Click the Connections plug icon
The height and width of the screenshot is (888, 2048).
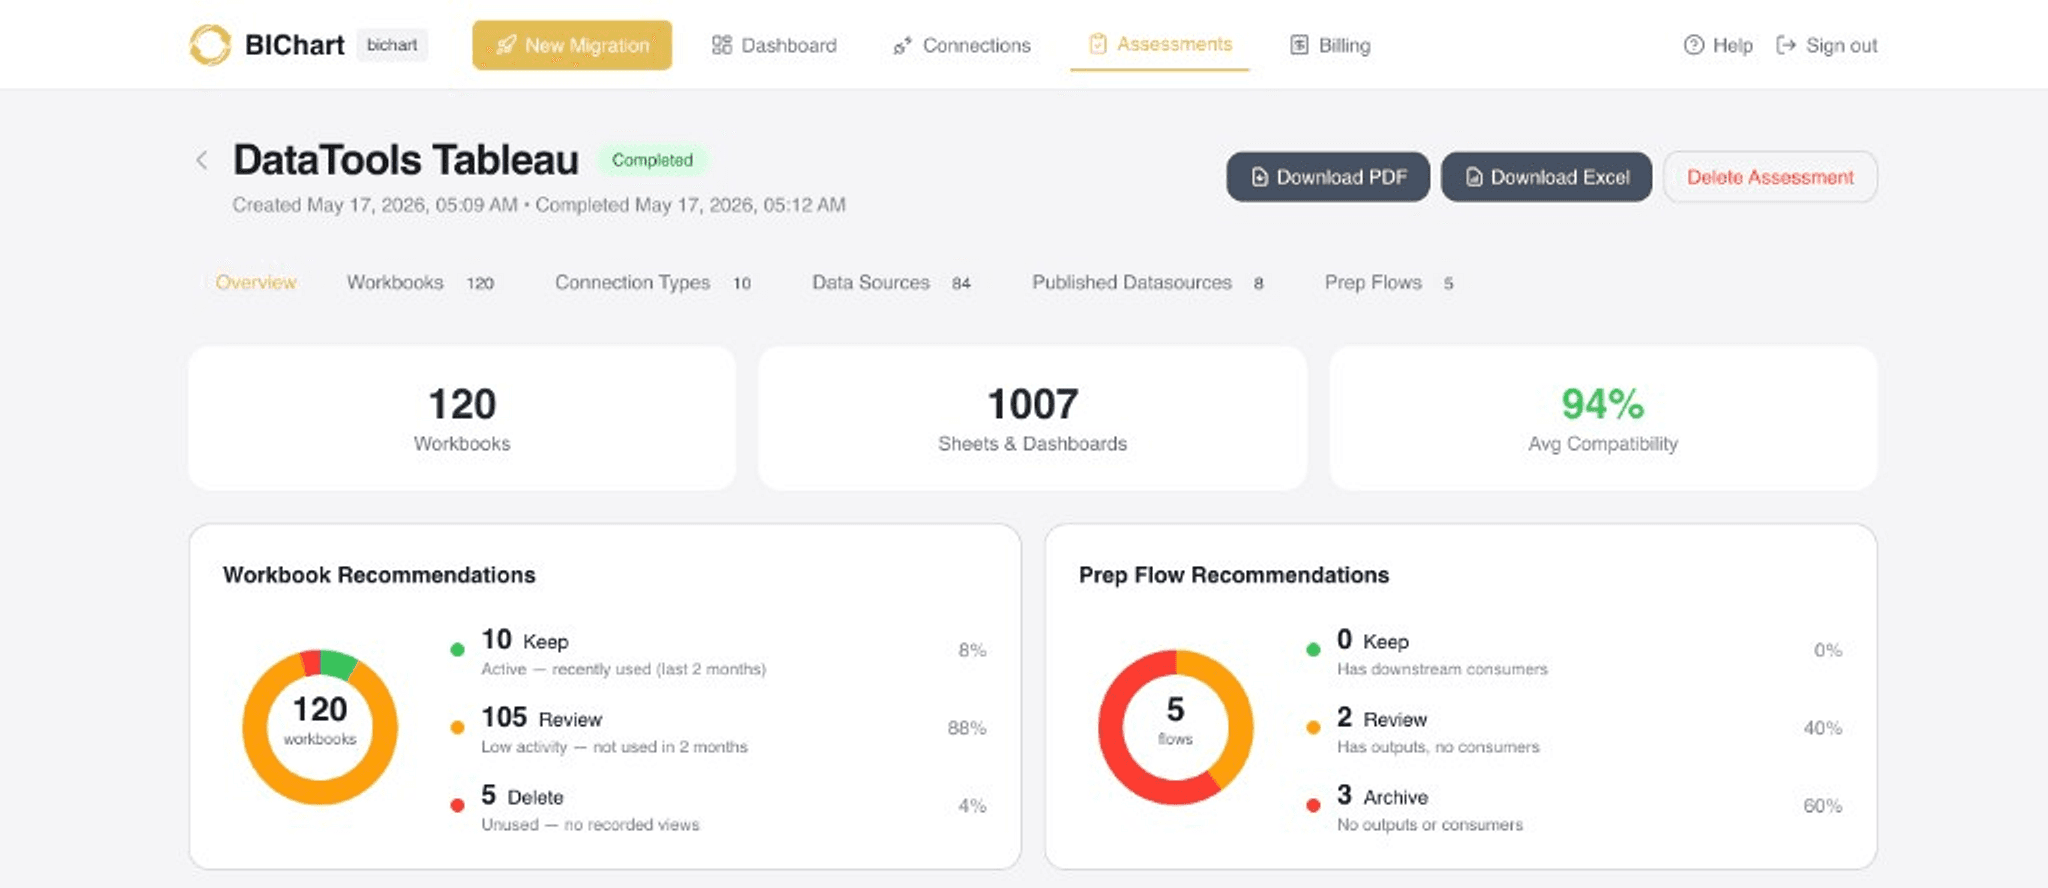click(x=902, y=46)
